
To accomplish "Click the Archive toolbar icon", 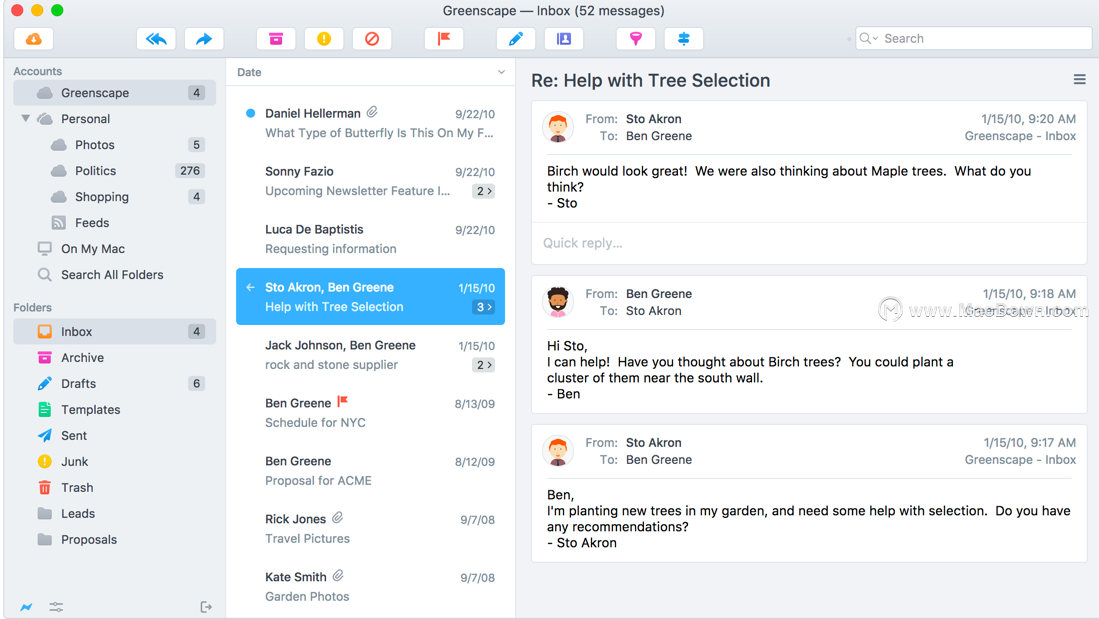I will 276,39.
